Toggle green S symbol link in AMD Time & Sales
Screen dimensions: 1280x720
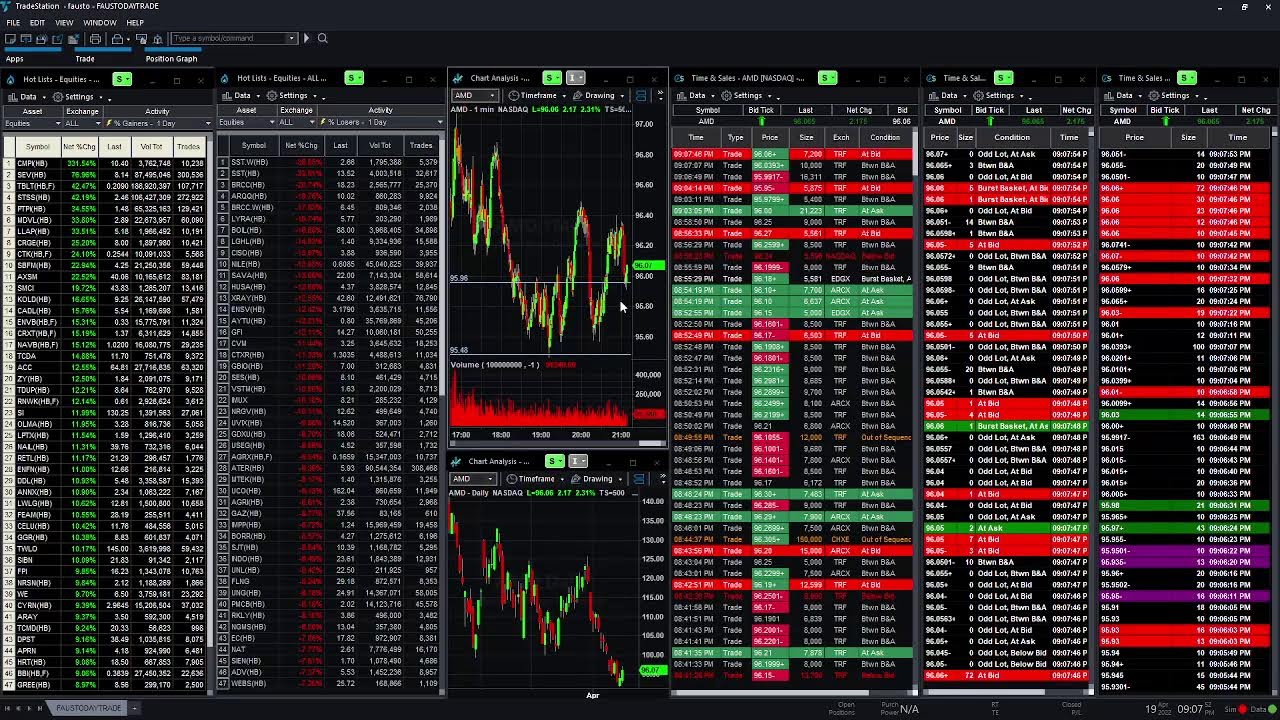click(828, 78)
